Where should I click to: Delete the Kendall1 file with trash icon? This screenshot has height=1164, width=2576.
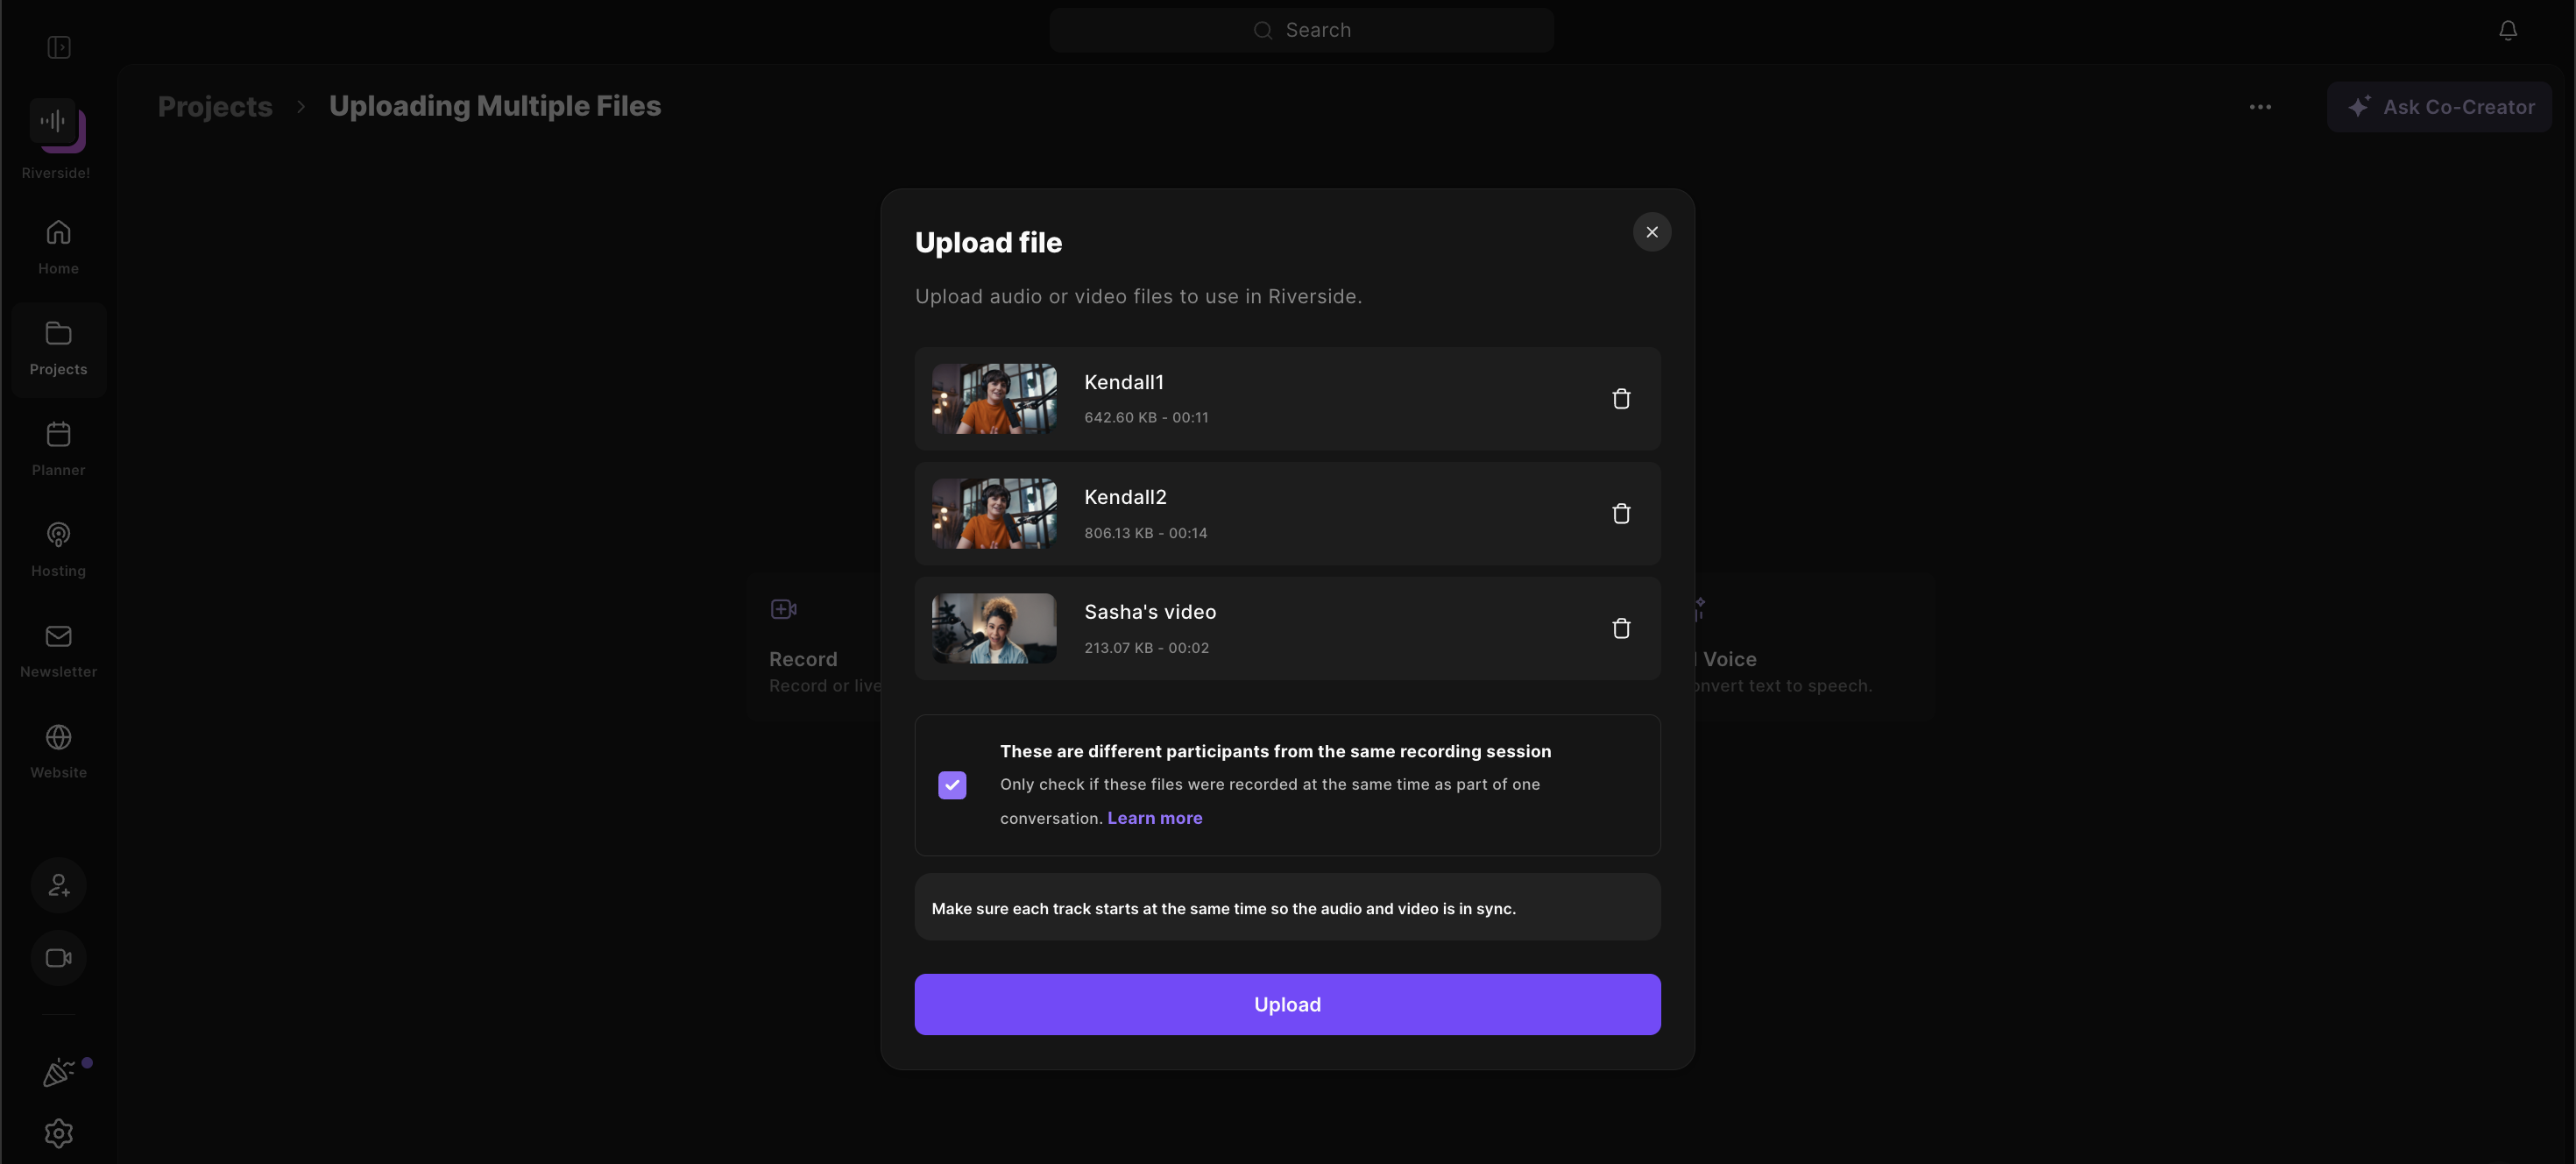[1621, 398]
